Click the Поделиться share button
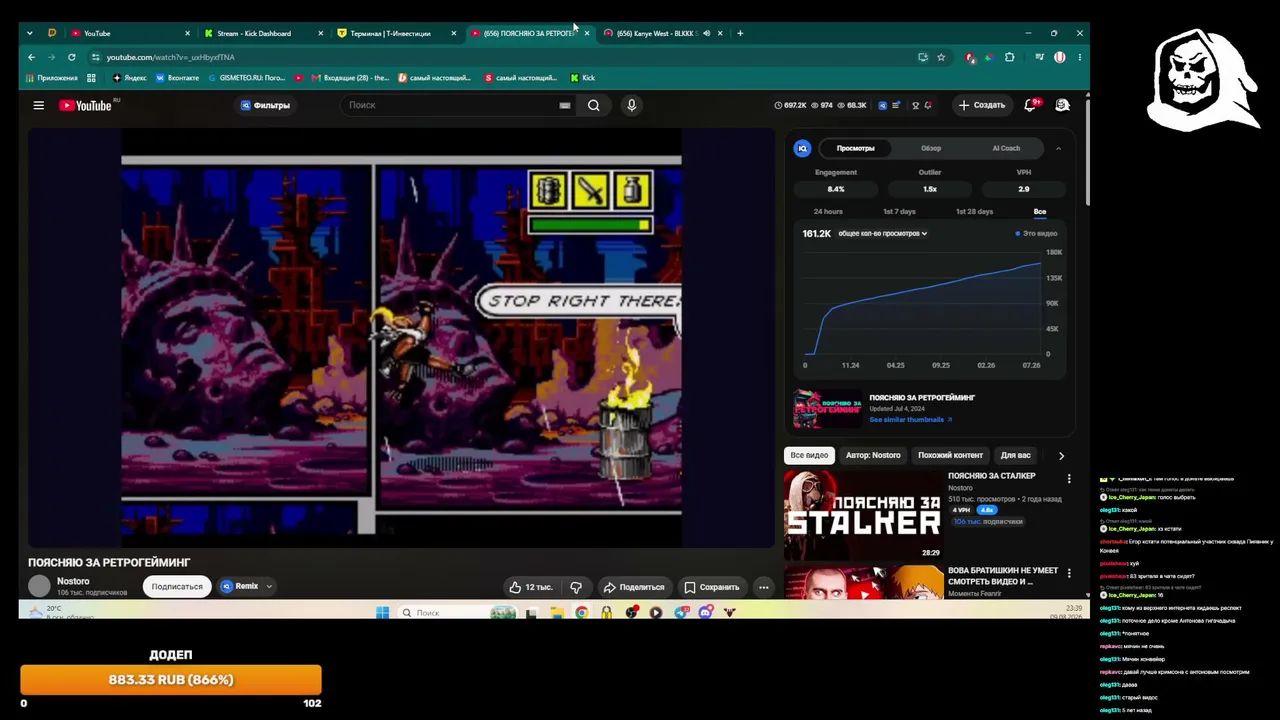The height and width of the screenshot is (720, 1280). [634, 587]
